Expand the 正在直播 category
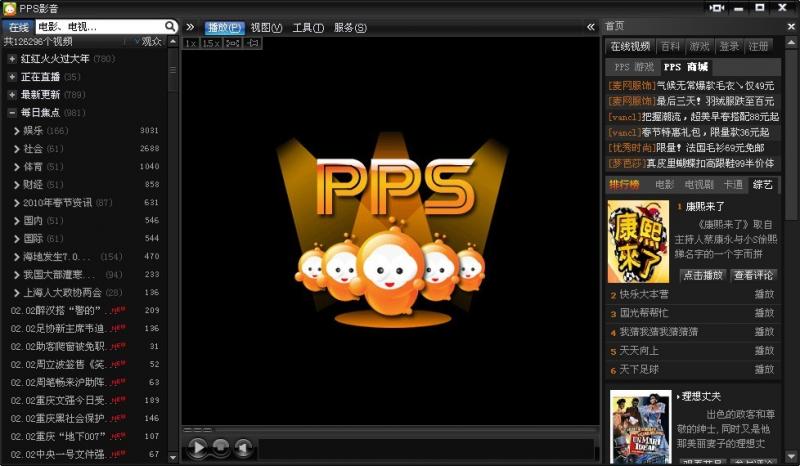This screenshot has height=466, width=800. point(12,77)
